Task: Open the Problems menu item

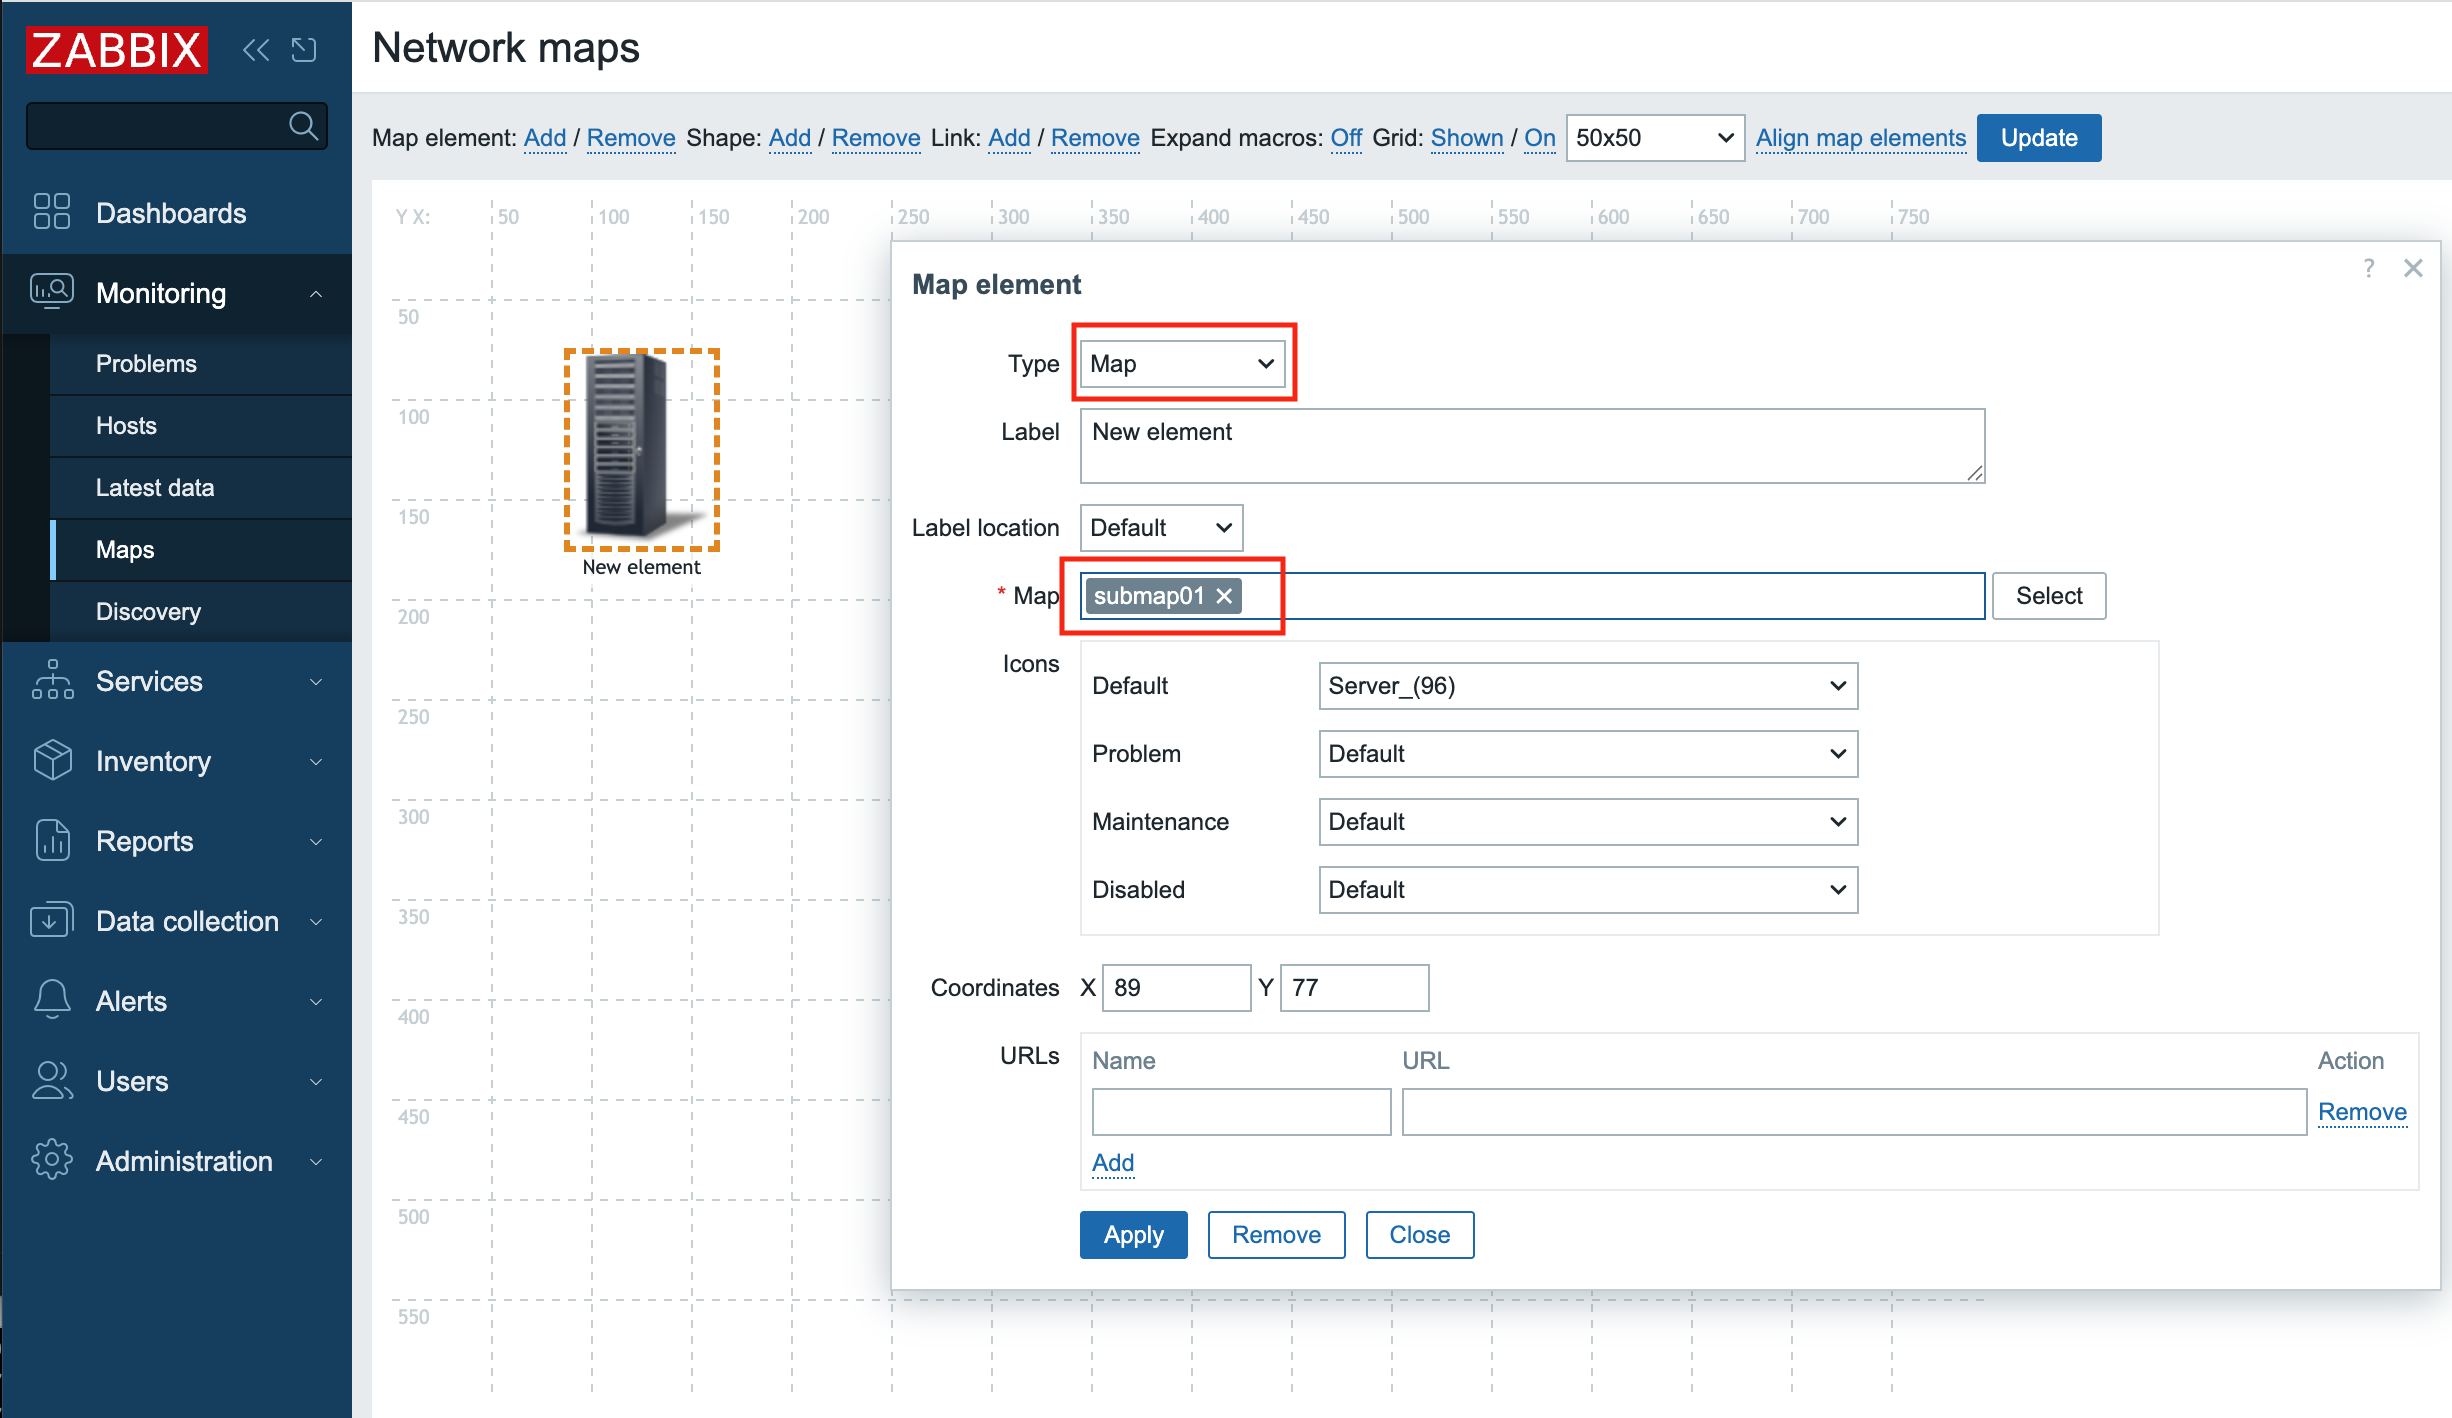Action: point(201,364)
